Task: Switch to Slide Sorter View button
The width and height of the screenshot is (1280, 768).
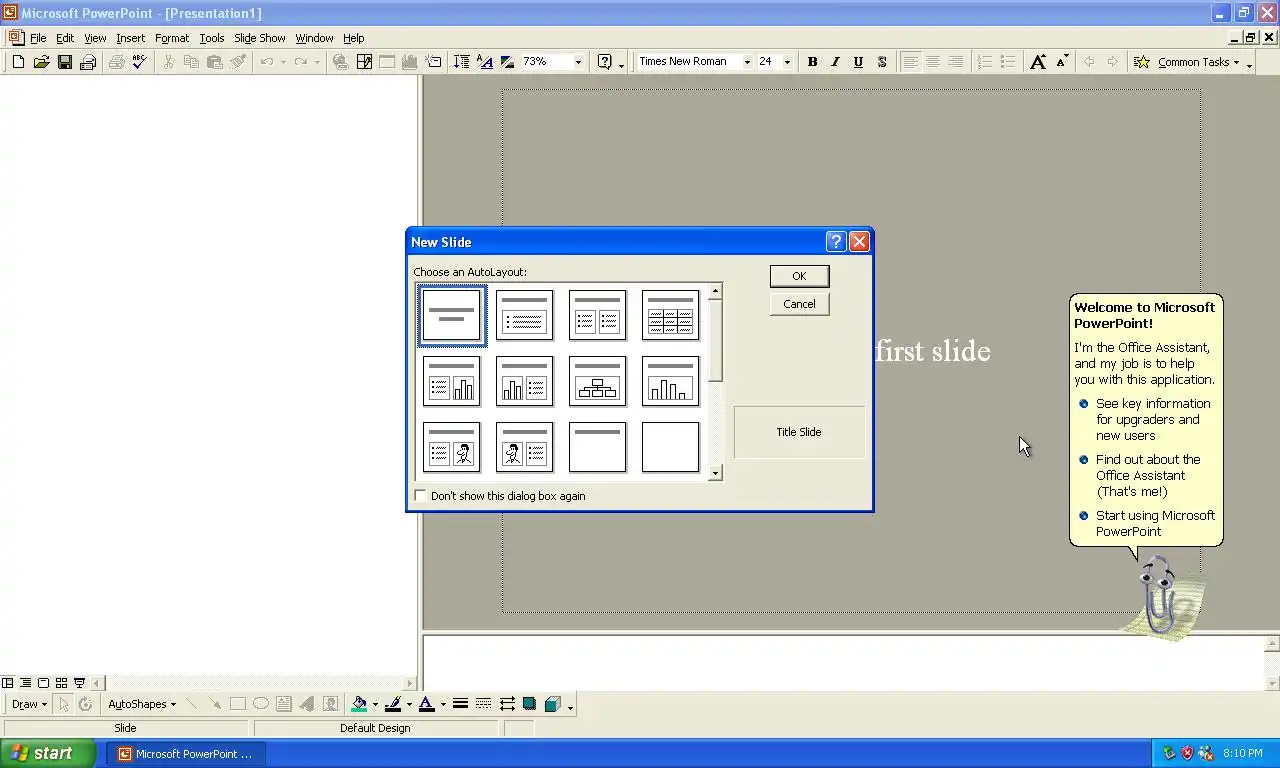Action: (x=61, y=683)
